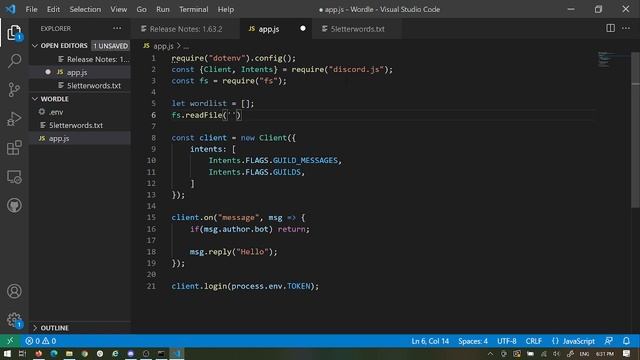The height and width of the screenshot is (360, 640).
Task: Open Task View on the taskbar
Action: pos(22,353)
